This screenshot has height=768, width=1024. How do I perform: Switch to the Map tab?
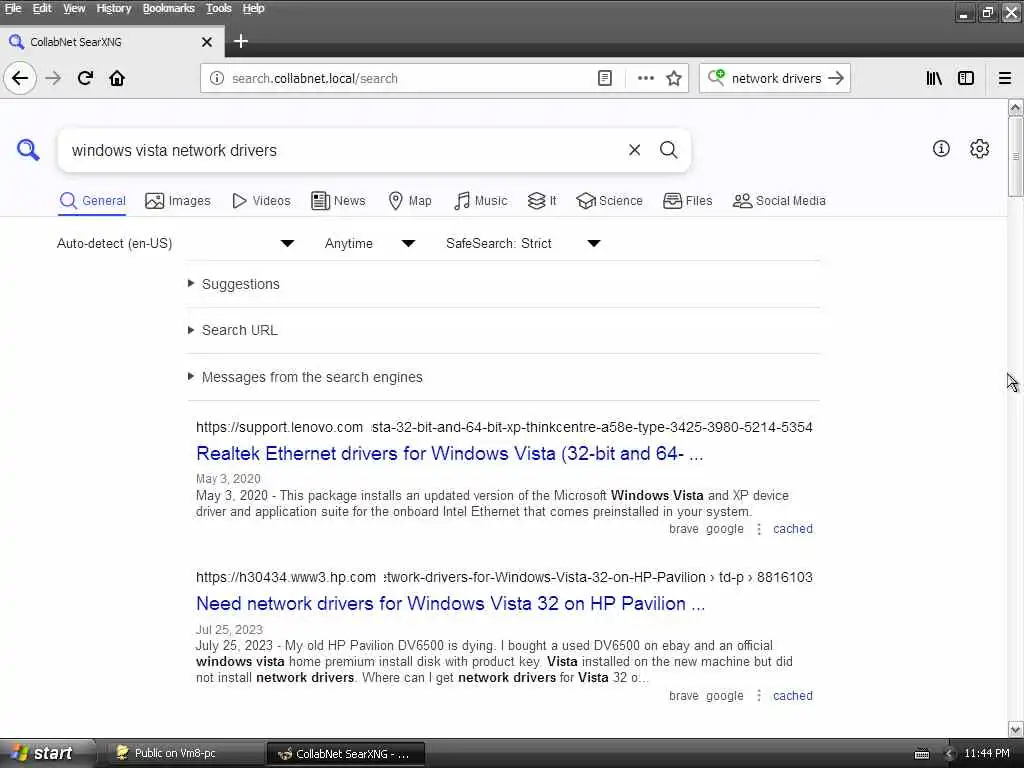click(409, 200)
